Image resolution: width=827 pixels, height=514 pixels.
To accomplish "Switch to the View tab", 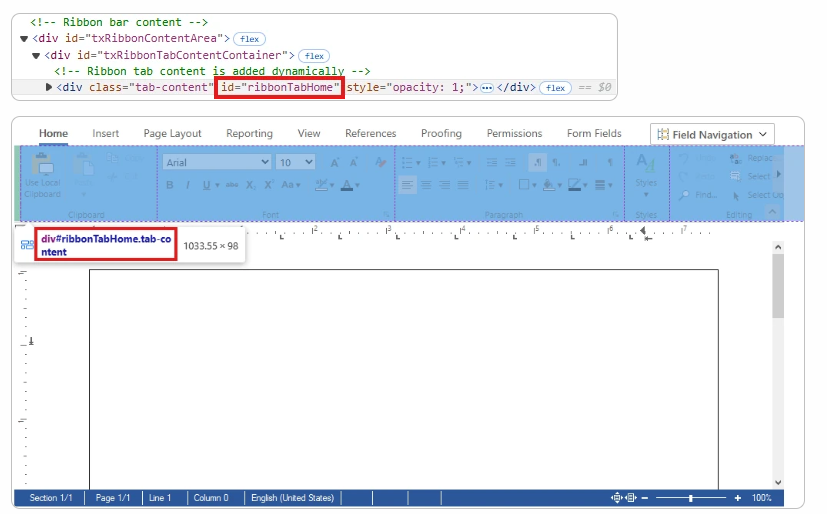I will [x=309, y=133].
